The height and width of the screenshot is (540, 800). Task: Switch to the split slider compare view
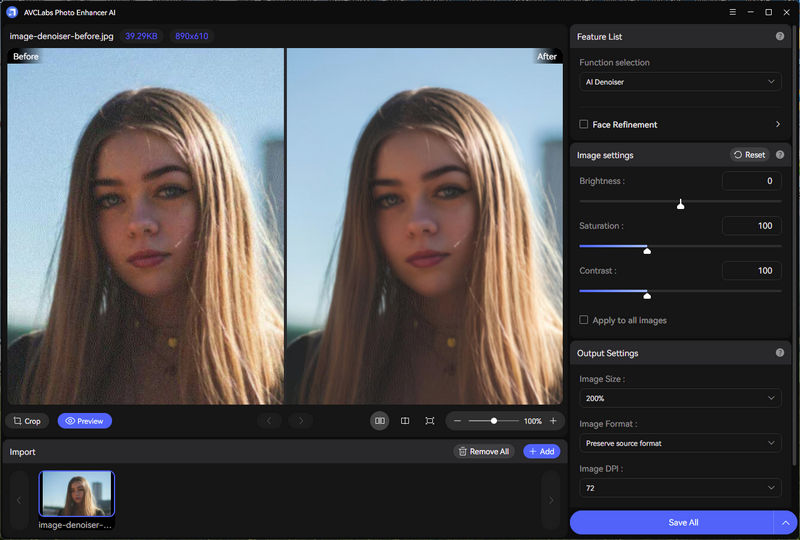[x=405, y=421]
